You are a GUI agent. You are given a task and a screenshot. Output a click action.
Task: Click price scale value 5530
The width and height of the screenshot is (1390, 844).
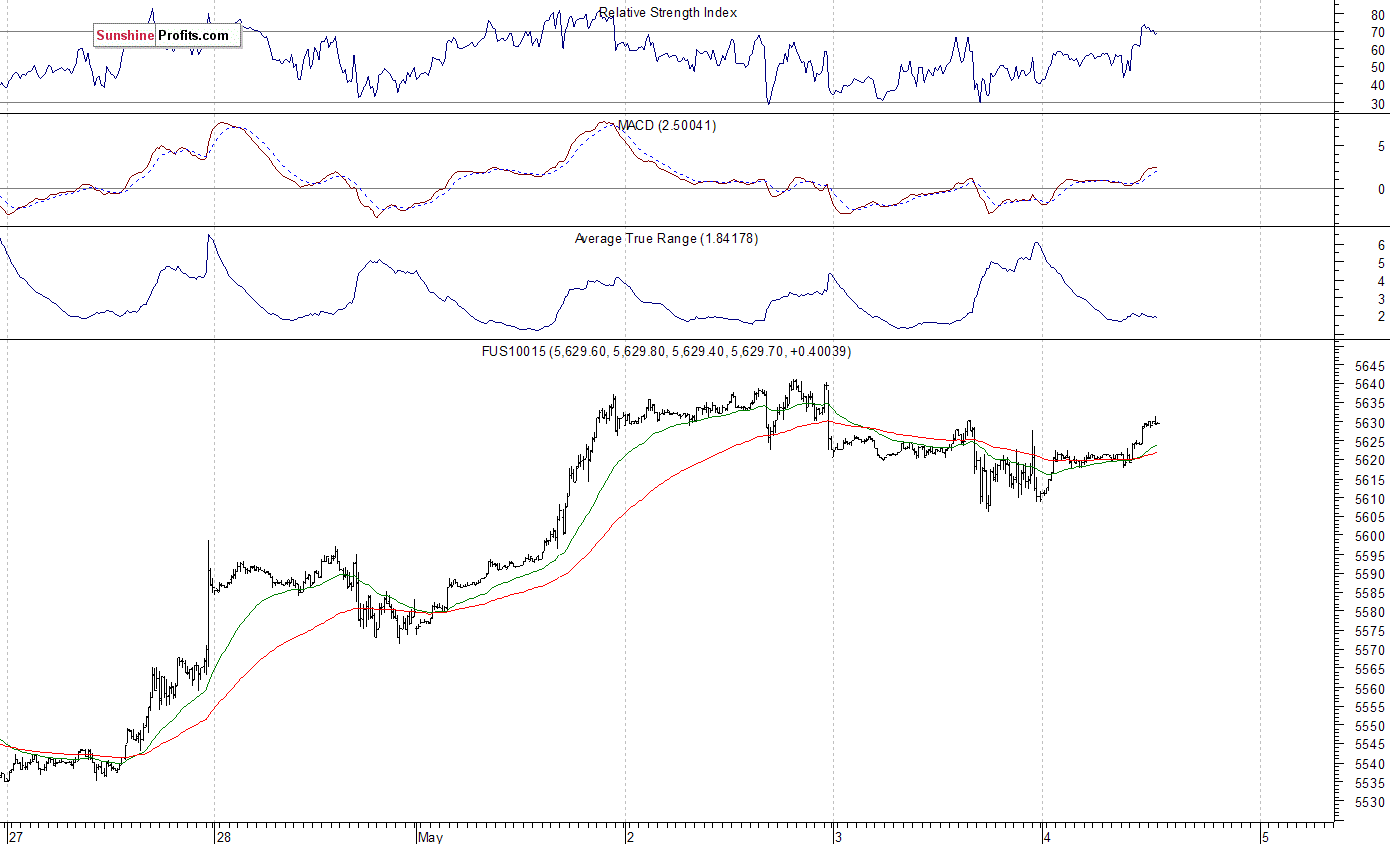tap(1370, 803)
